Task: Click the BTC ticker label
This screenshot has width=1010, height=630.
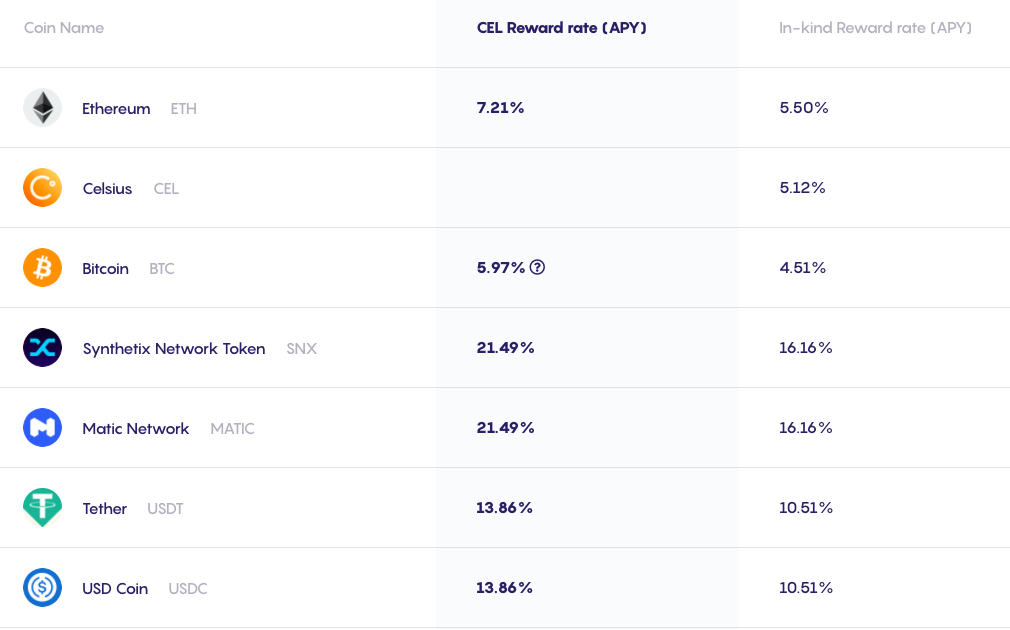Action: tap(162, 269)
